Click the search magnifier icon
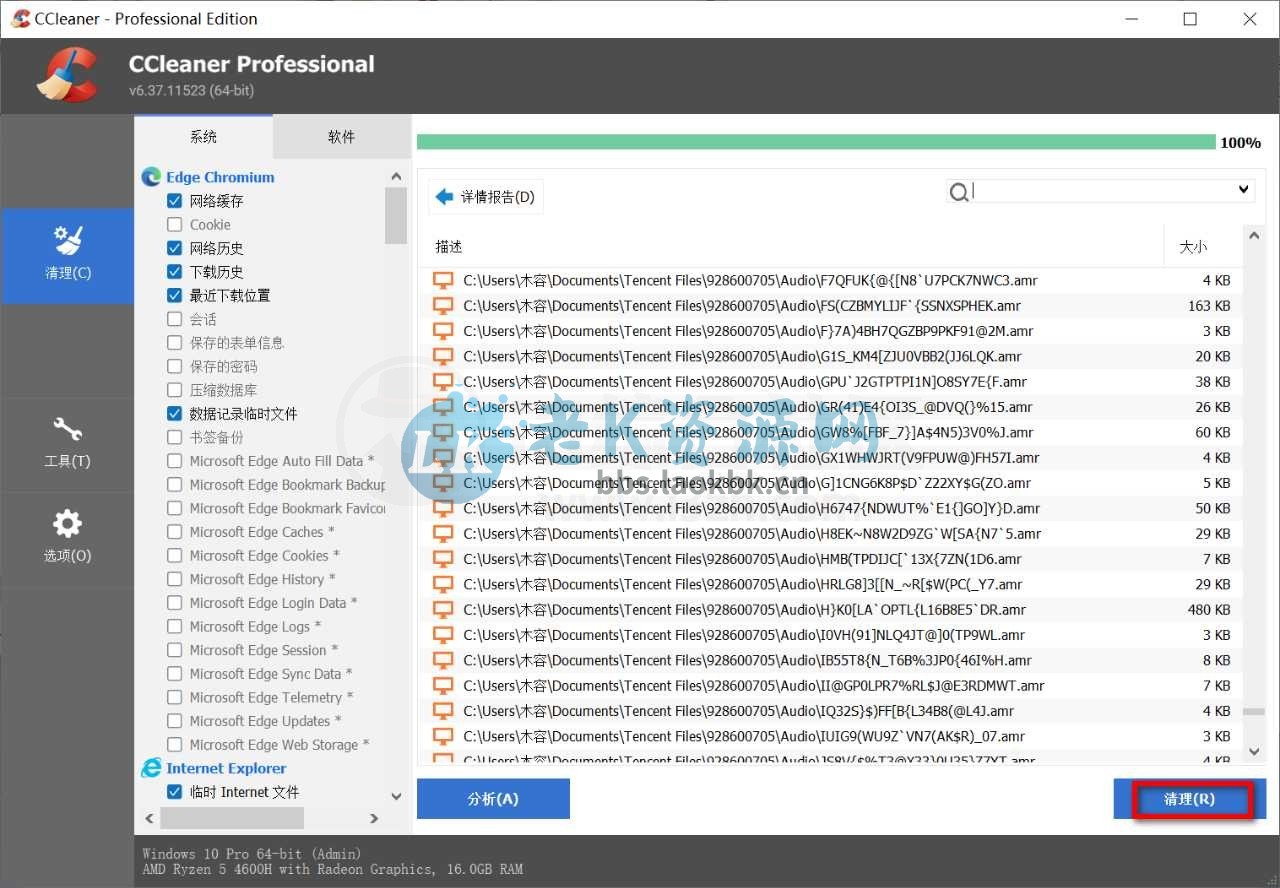The height and width of the screenshot is (888, 1280). tap(959, 192)
